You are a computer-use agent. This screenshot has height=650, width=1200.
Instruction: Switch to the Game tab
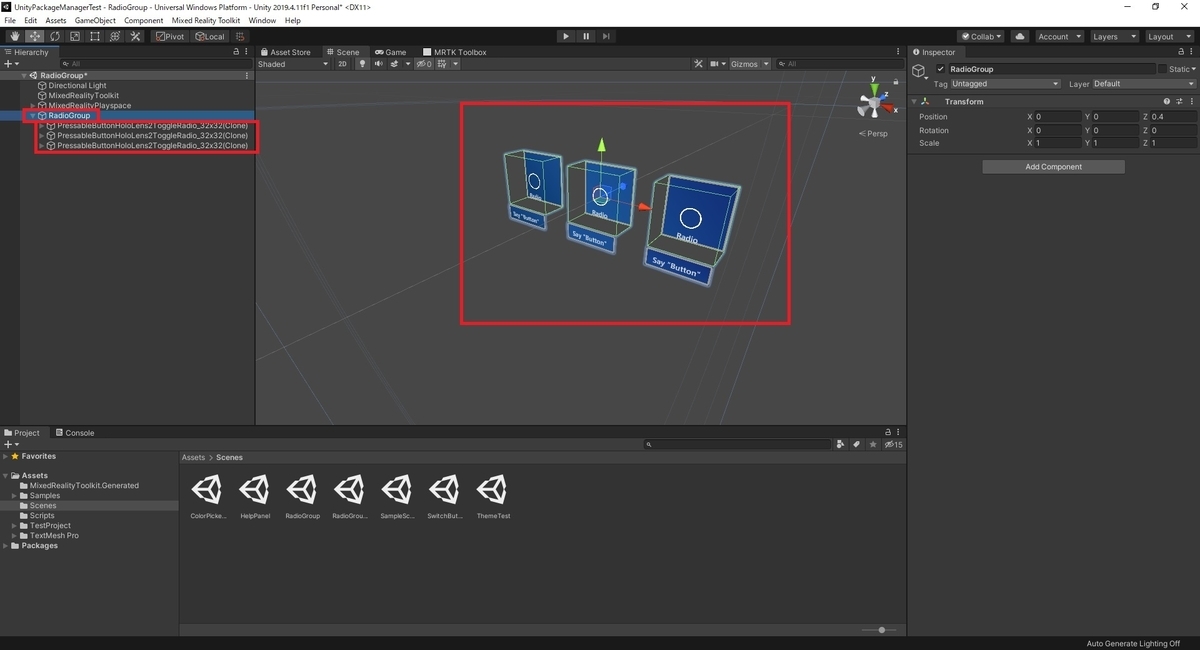(390, 52)
